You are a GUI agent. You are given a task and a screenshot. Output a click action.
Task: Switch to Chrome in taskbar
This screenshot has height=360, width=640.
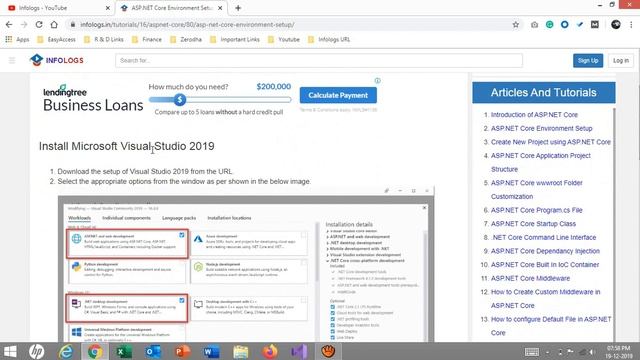point(95,351)
